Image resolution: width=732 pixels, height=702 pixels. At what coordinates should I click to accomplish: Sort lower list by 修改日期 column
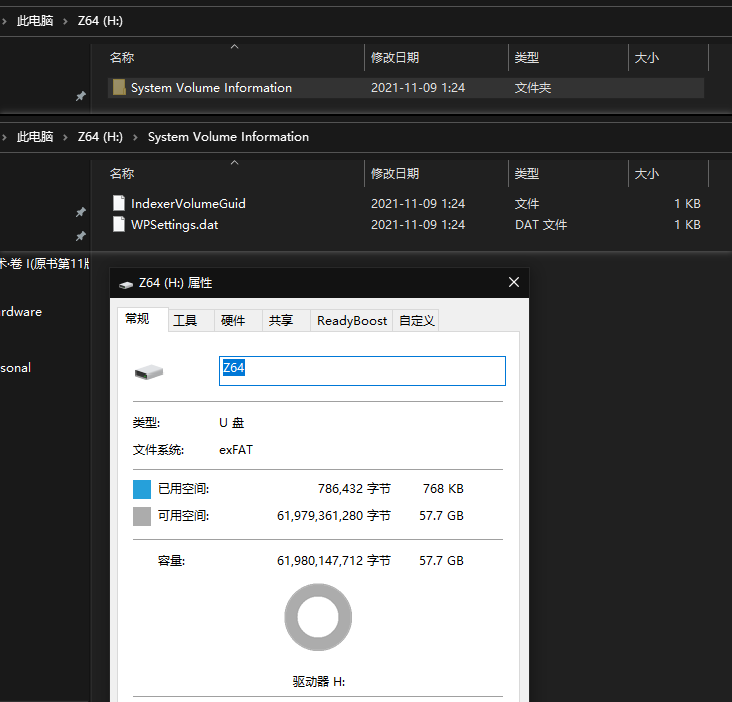coord(395,174)
